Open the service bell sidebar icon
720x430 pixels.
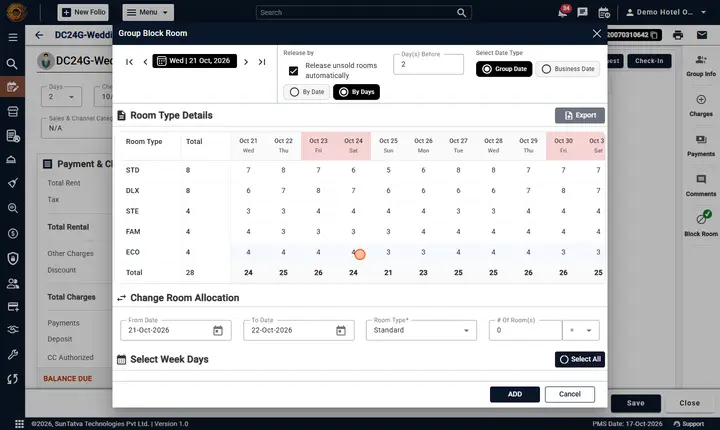(12, 159)
